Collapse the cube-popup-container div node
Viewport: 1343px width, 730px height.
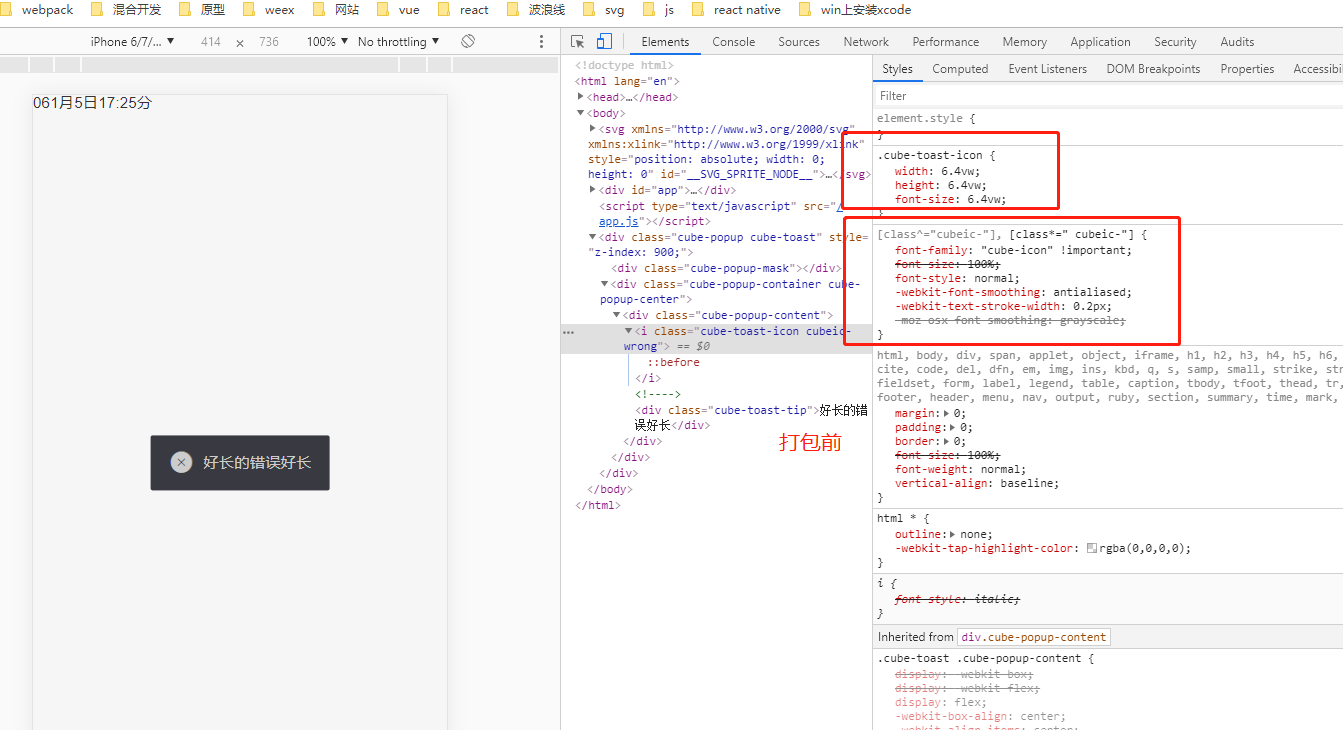[605, 284]
